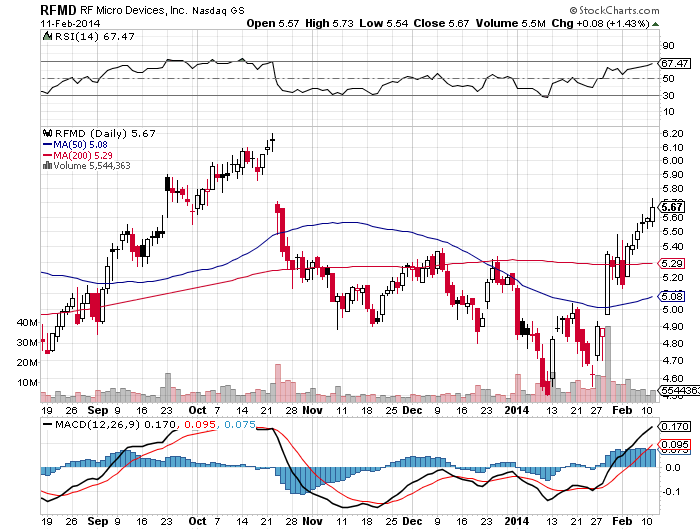Click the 10M label on the volume axis
The height and width of the screenshot is (530, 700).
(x=27, y=383)
